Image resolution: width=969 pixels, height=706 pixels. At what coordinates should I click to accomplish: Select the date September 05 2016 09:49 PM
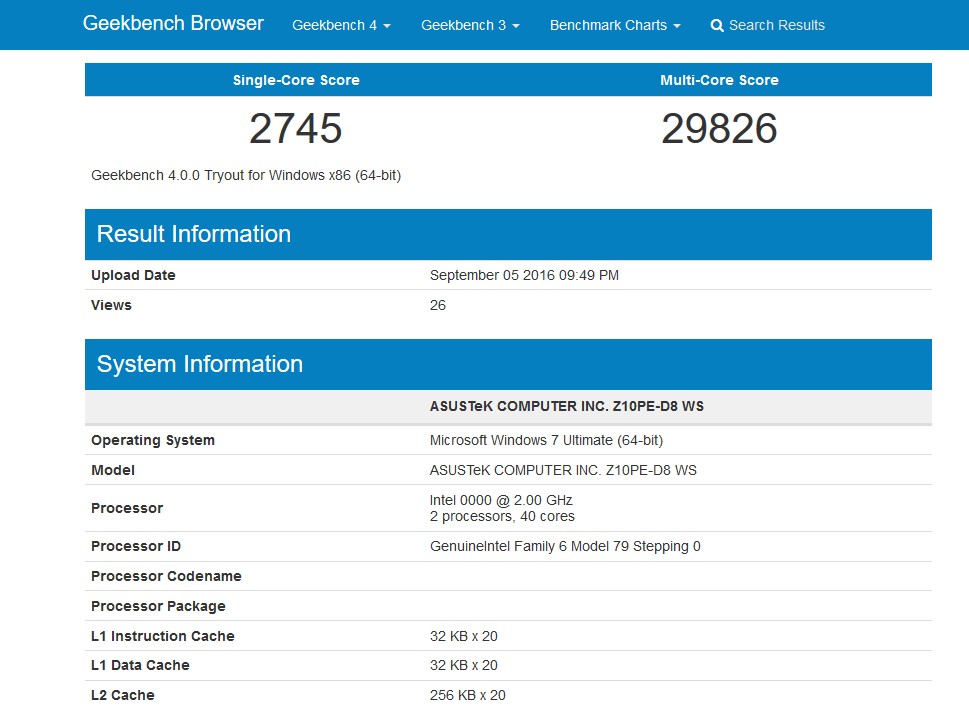click(x=524, y=275)
